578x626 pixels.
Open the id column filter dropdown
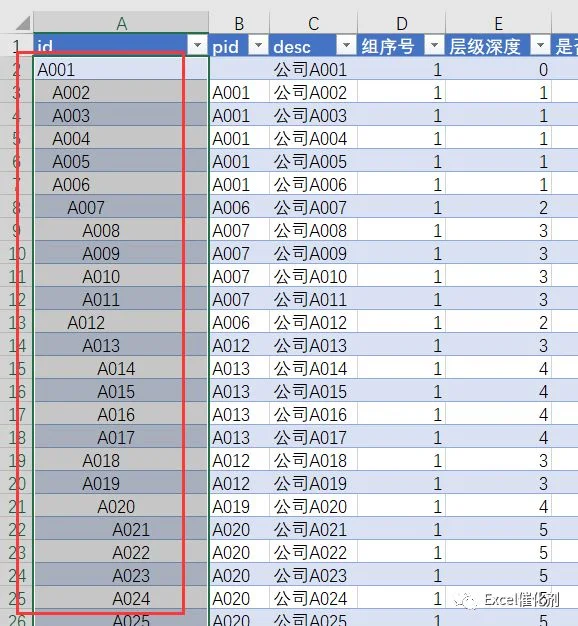click(x=198, y=46)
